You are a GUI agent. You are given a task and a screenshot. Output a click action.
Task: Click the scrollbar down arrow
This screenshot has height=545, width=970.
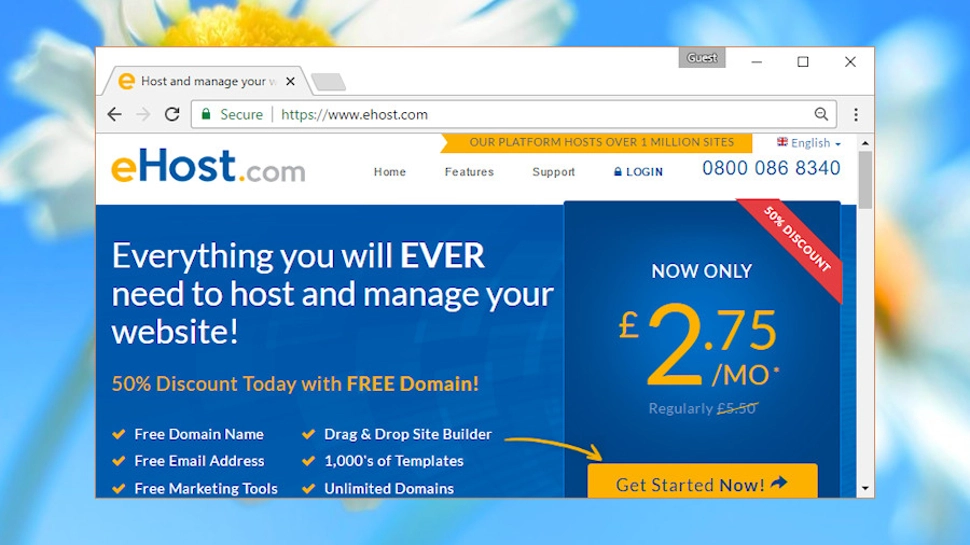(865, 488)
